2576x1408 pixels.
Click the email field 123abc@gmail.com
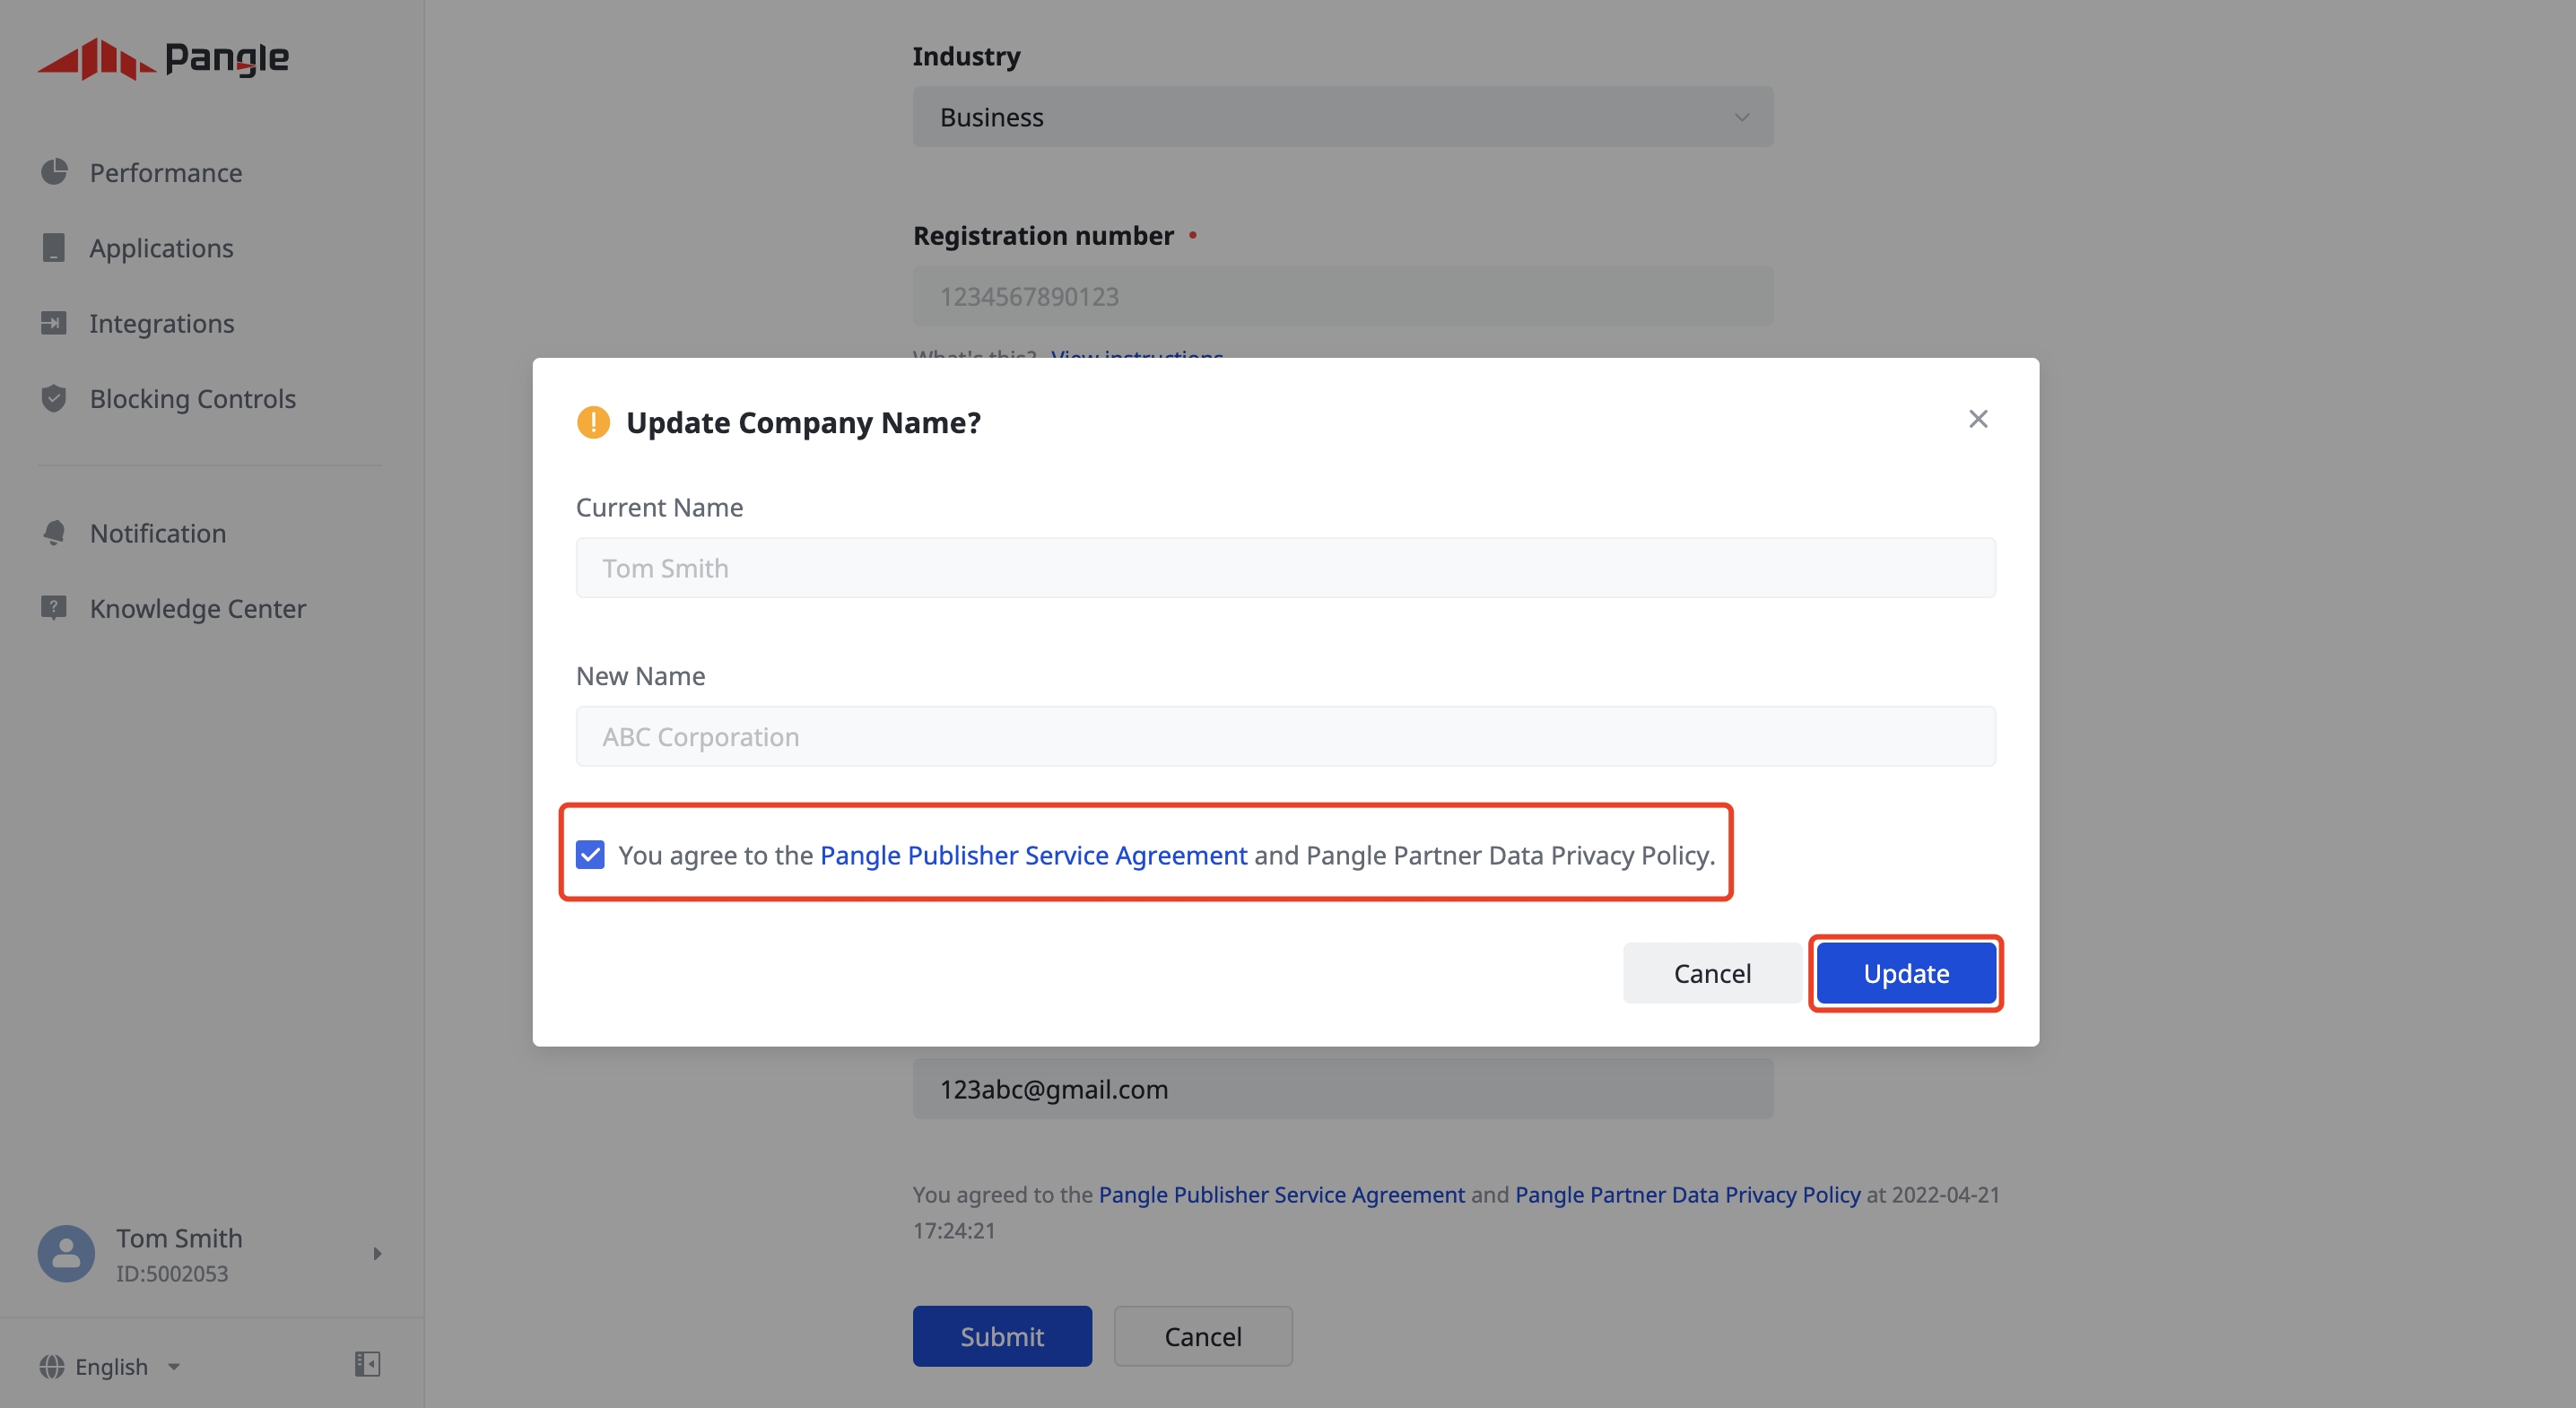[x=1342, y=1089]
